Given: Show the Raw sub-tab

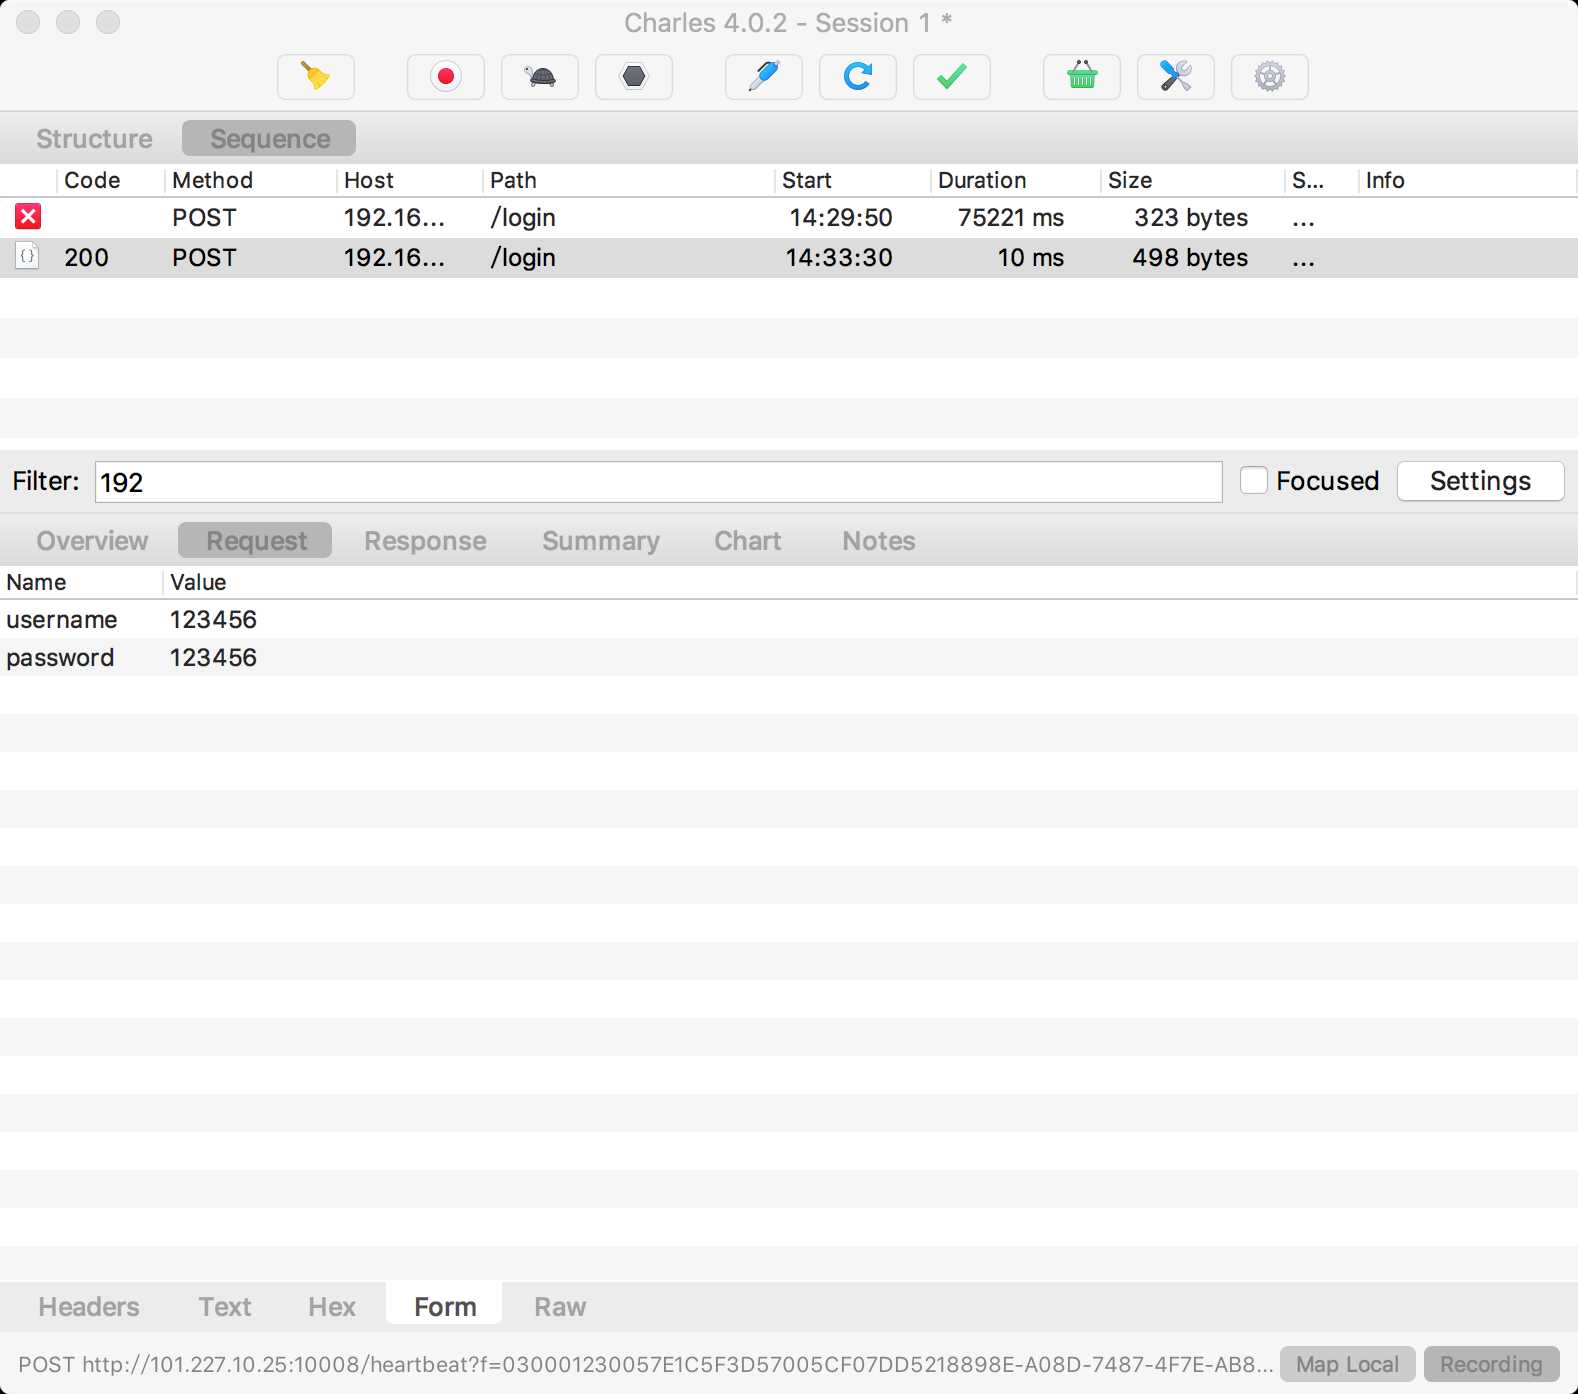Looking at the screenshot, I should 560,1307.
